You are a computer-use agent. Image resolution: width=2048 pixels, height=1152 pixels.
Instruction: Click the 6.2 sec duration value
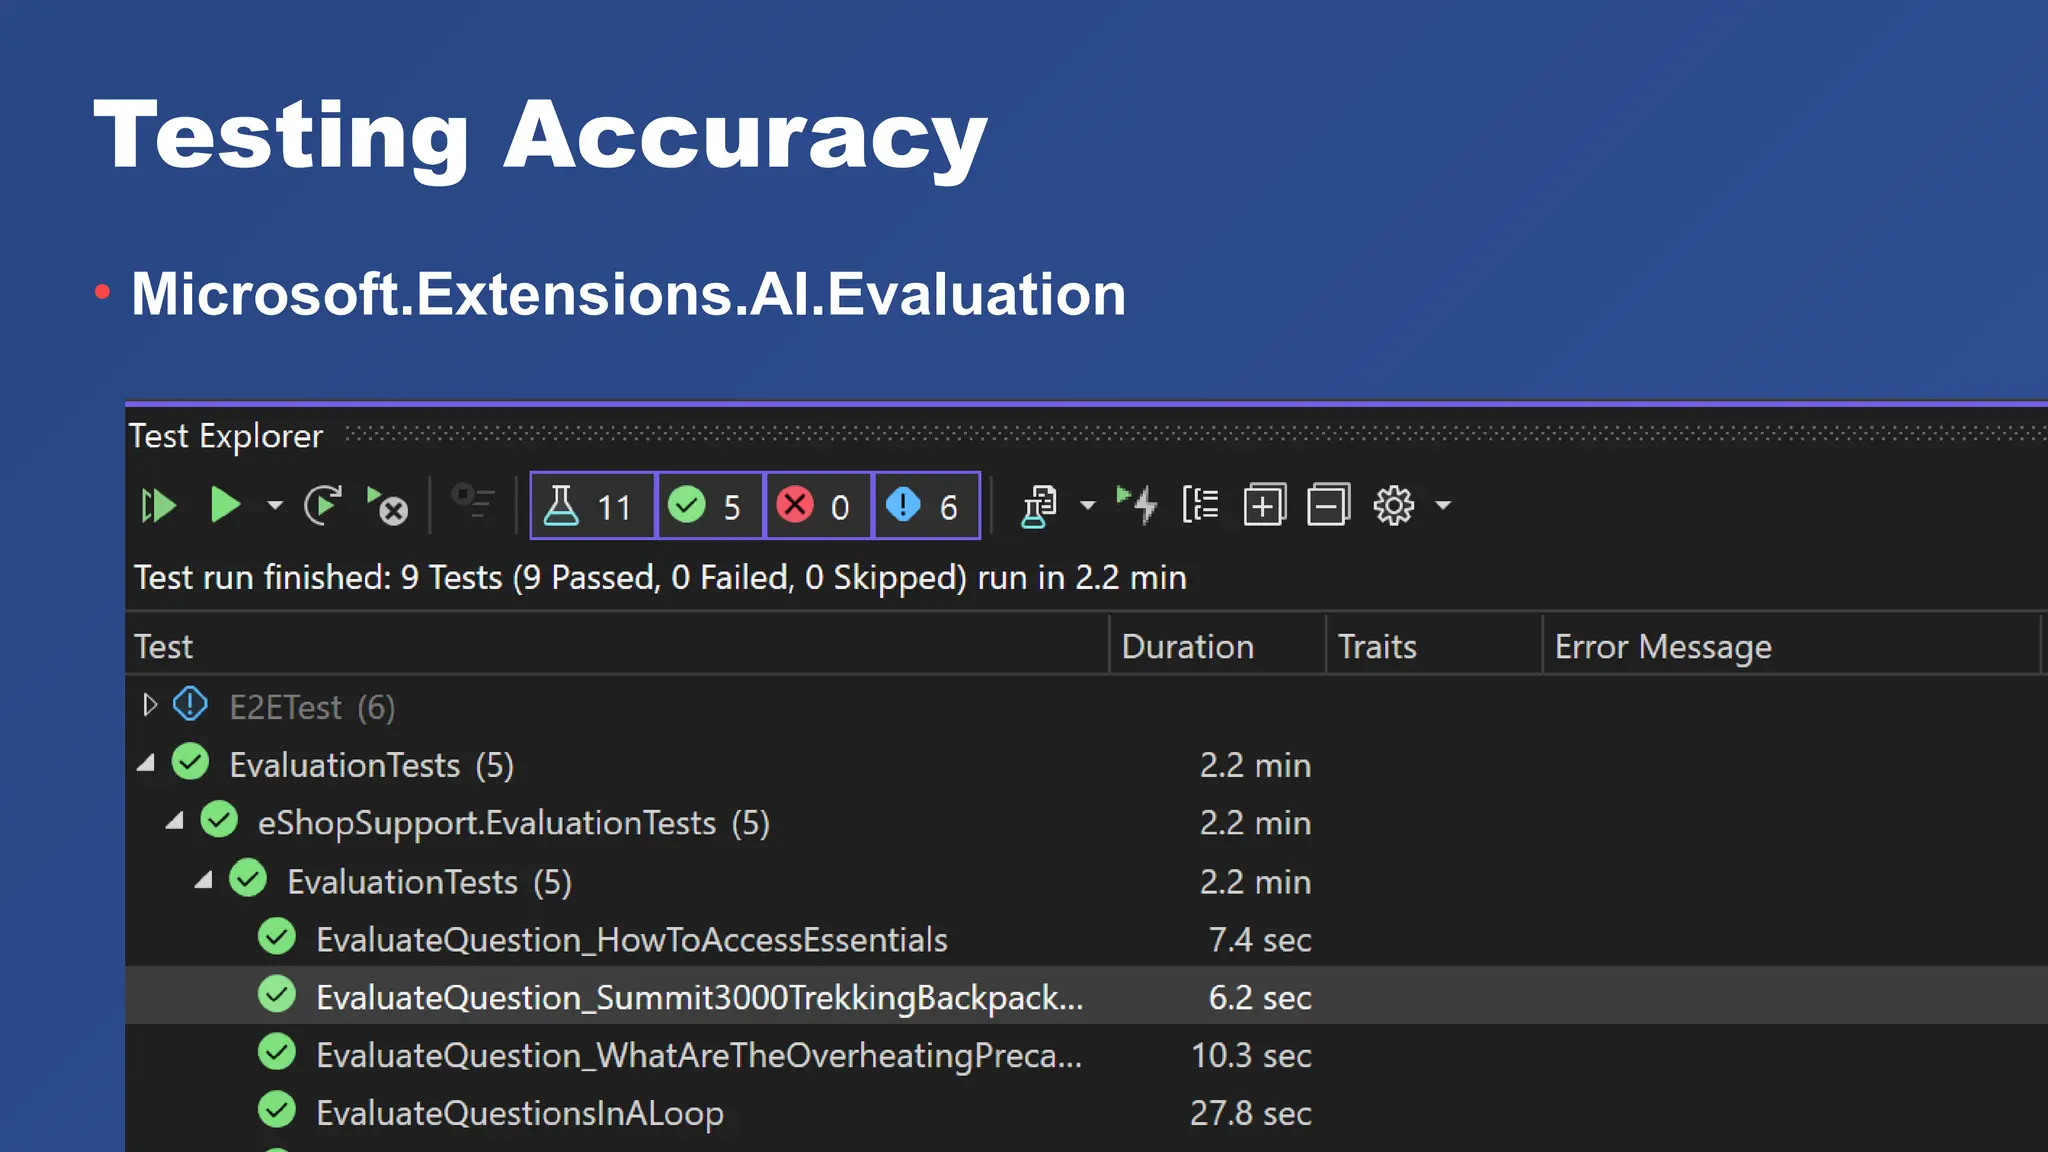[x=1260, y=998]
